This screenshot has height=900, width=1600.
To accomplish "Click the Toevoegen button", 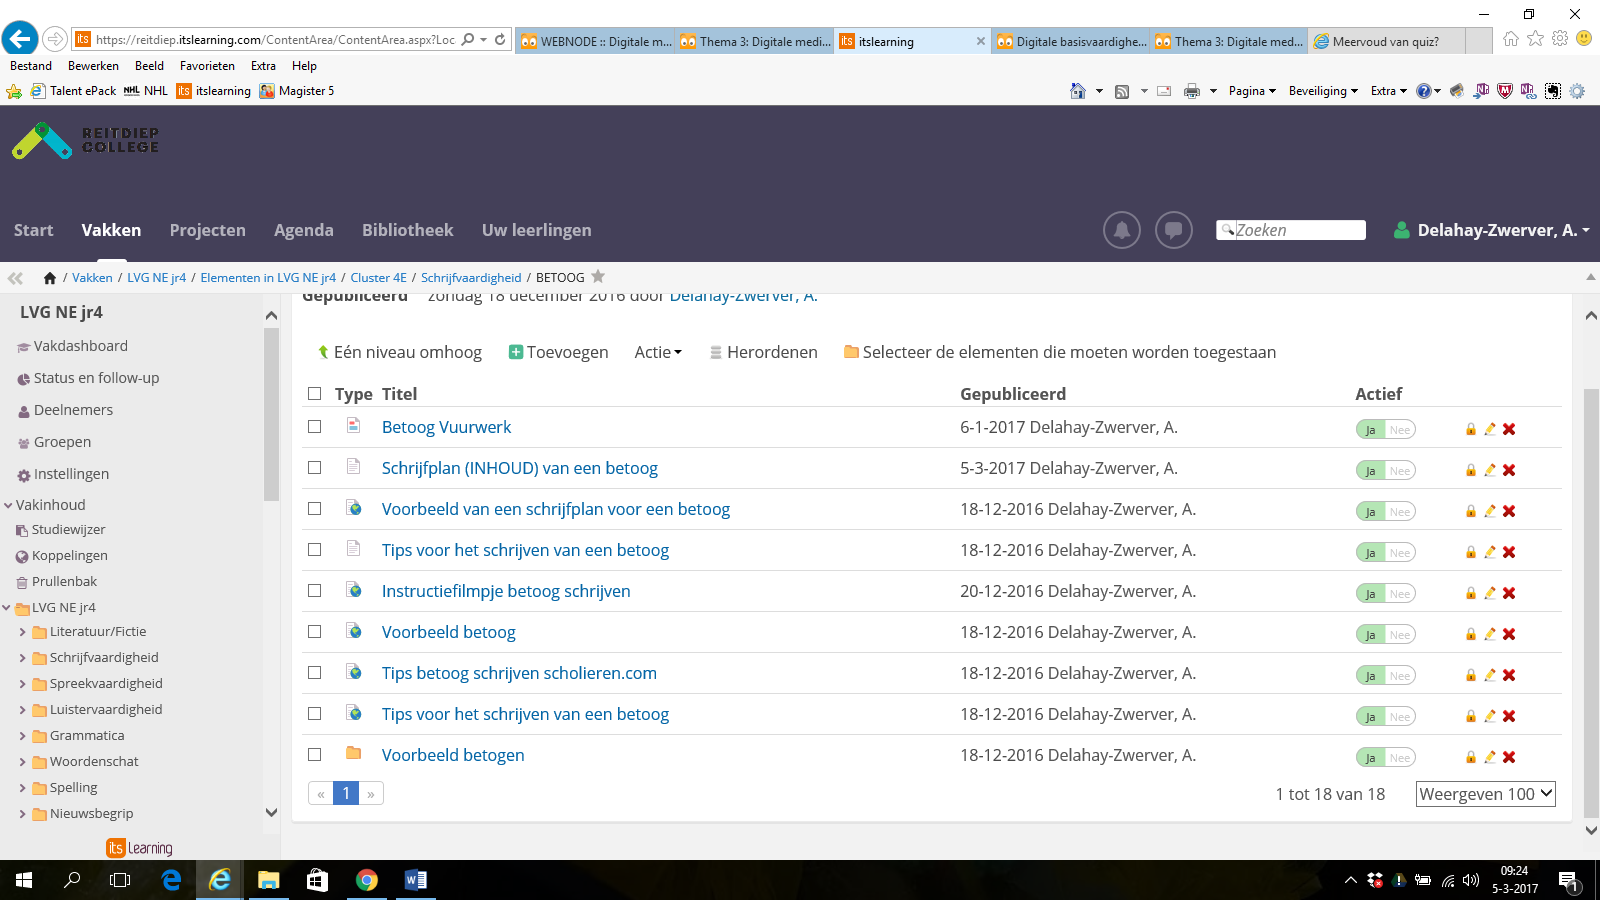I will tap(558, 352).
